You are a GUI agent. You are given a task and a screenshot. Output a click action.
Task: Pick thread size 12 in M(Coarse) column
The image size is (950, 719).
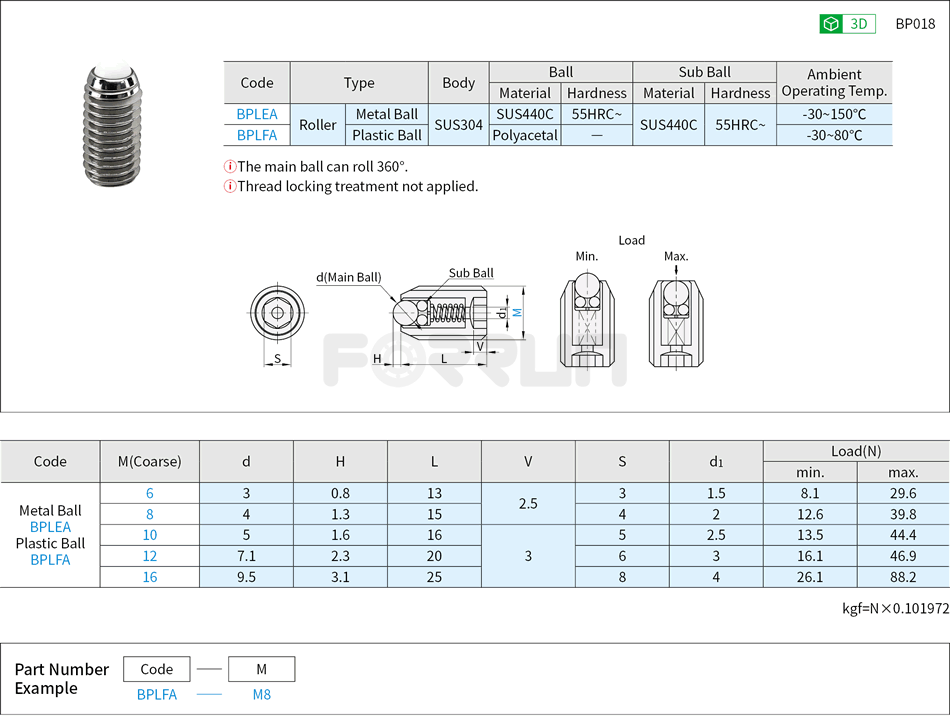[150, 556]
